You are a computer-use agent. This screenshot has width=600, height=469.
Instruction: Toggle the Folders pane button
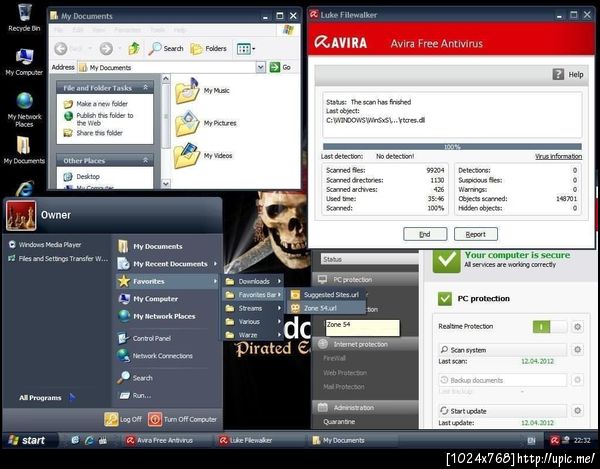(209, 49)
